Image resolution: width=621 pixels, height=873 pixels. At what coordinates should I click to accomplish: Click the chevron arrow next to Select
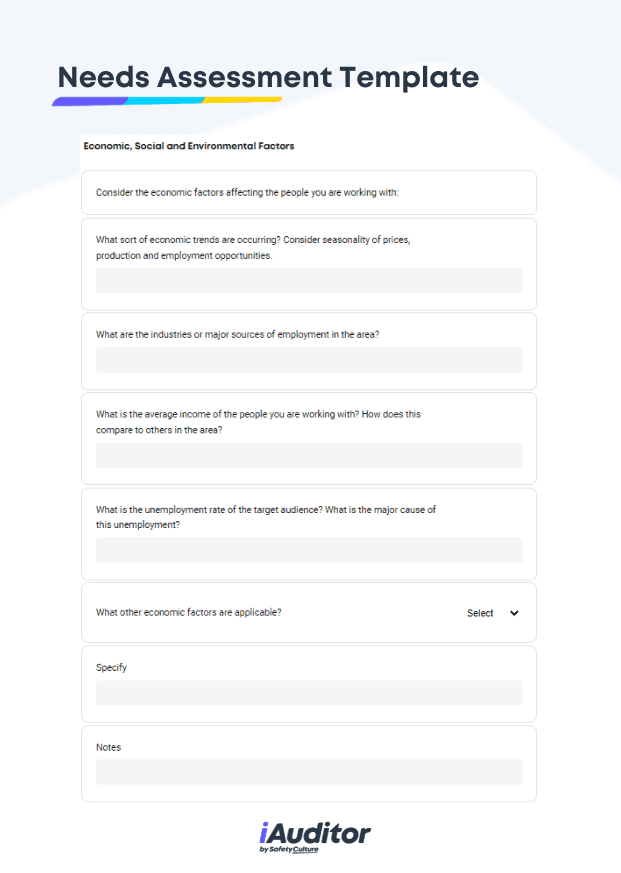(x=514, y=613)
